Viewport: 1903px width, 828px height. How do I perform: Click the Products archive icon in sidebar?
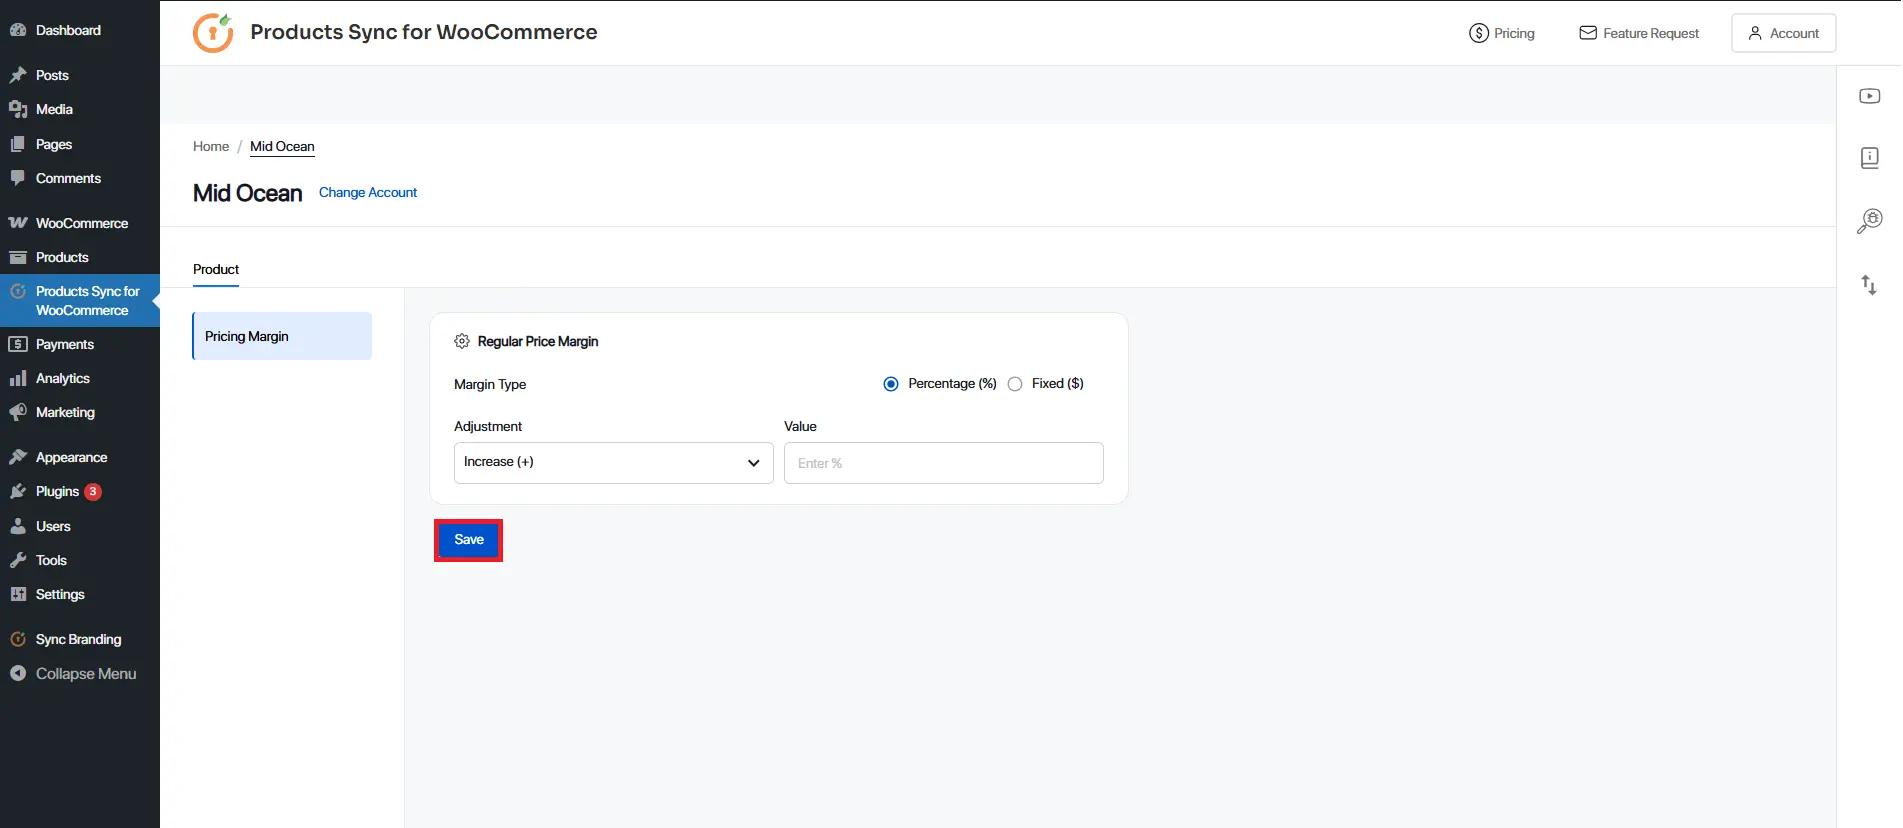(x=18, y=257)
